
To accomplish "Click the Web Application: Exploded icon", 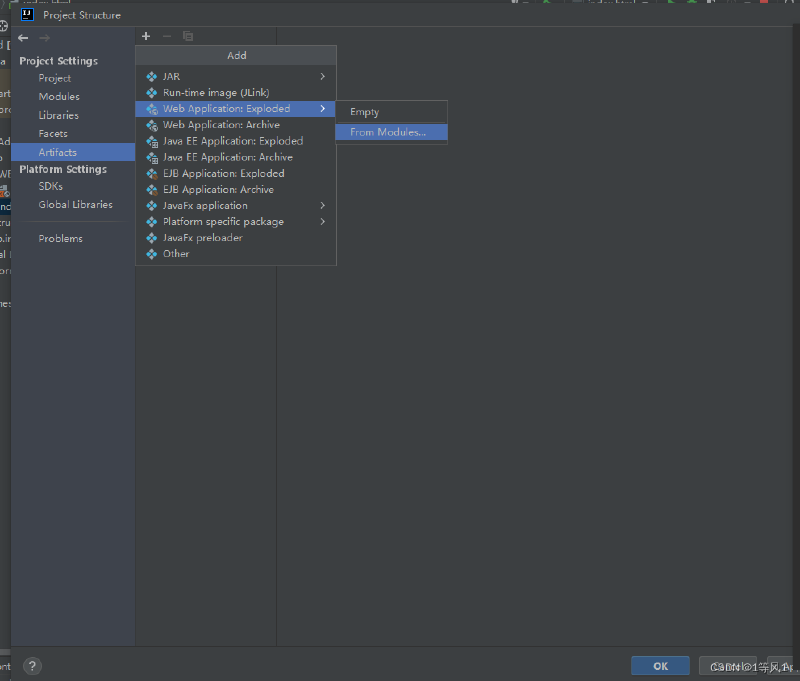I will pos(152,109).
